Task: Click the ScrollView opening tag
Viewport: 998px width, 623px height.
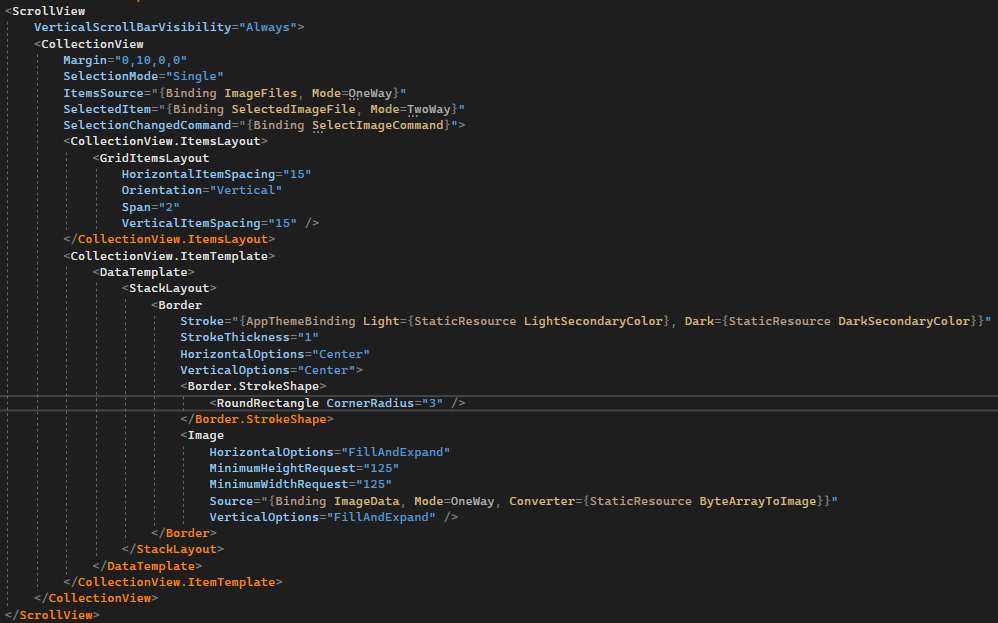Action: 43,10
